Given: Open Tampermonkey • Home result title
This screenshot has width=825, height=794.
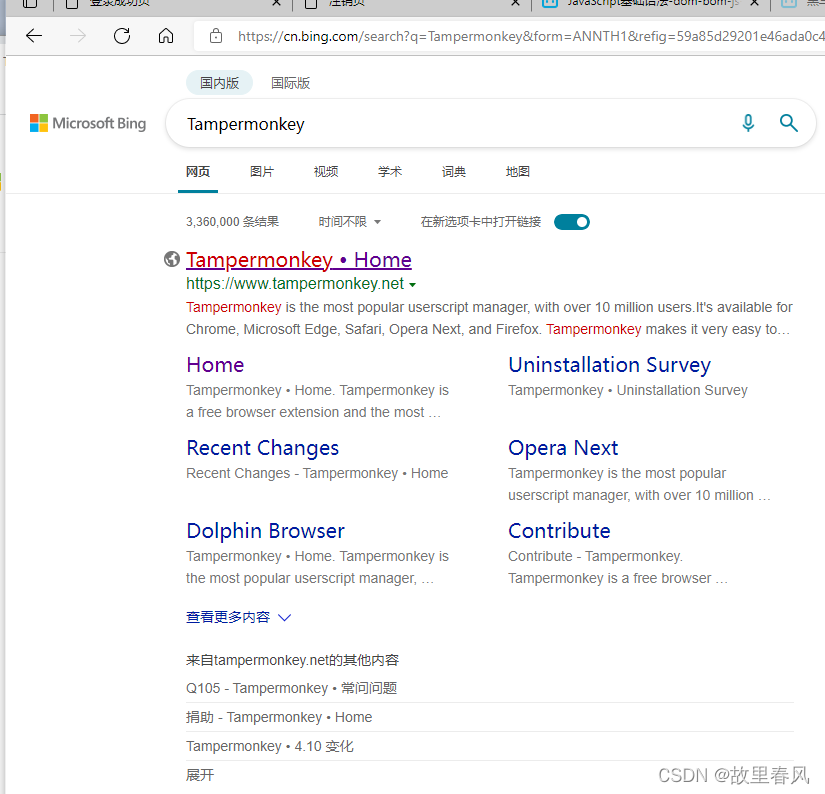Looking at the screenshot, I should click(x=299, y=260).
